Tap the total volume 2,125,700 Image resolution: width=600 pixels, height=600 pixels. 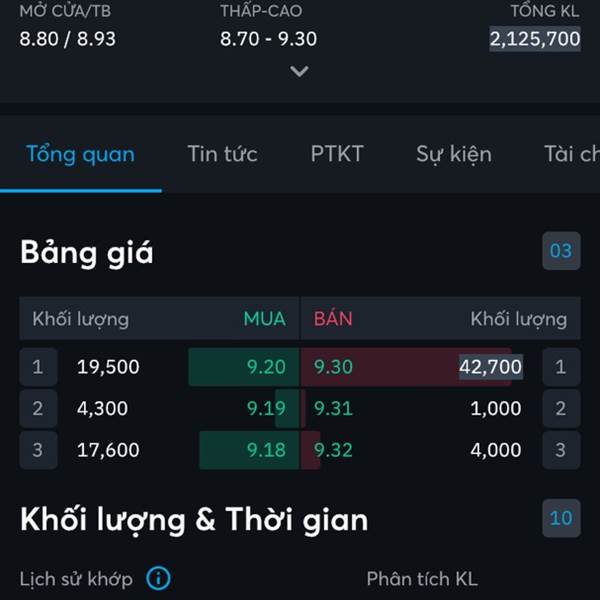click(x=535, y=39)
